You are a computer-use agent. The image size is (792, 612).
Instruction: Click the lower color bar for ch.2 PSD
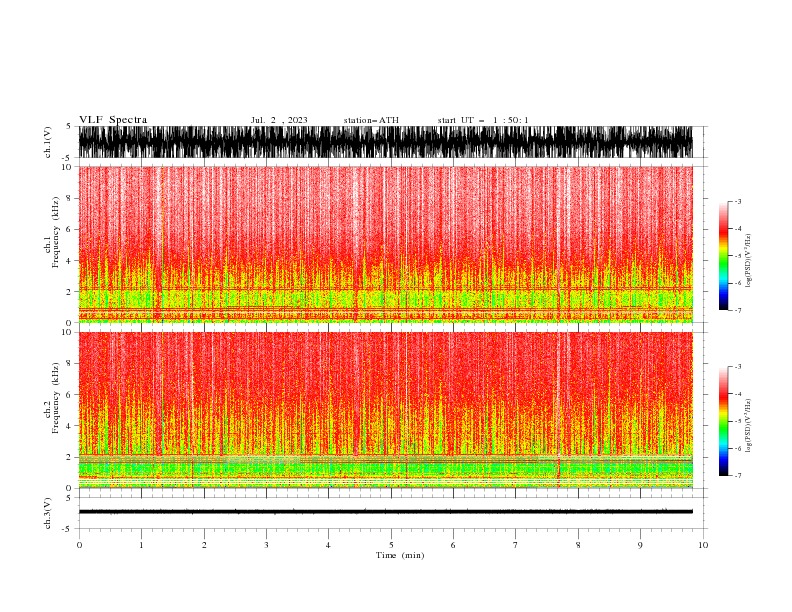point(724,421)
